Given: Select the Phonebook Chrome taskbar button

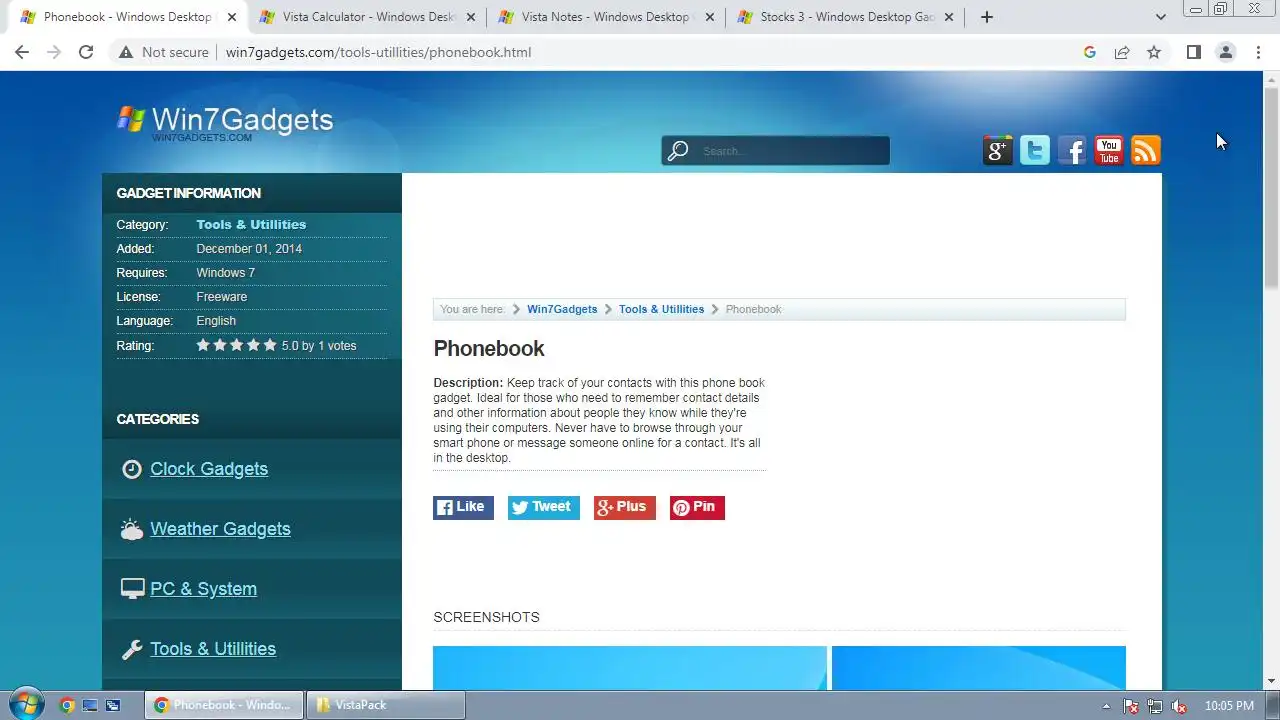Looking at the screenshot, I should tap(224, 705).
